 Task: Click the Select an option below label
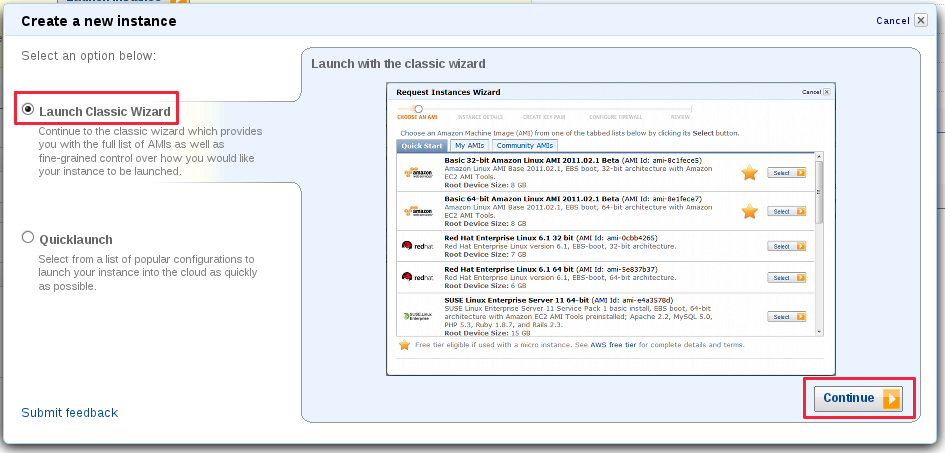pos(89,56)
